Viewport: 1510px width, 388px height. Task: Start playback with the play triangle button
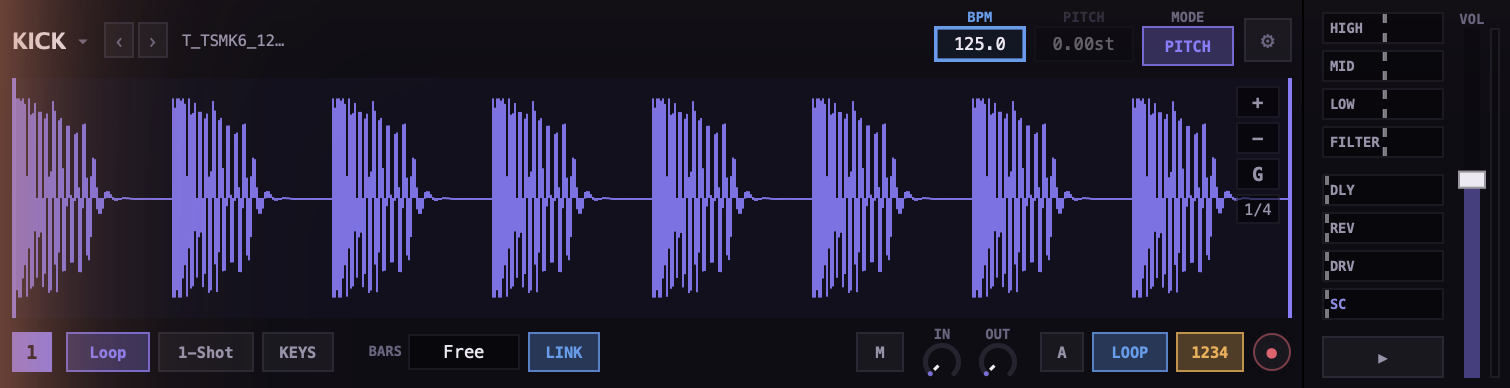point(1383,357)
